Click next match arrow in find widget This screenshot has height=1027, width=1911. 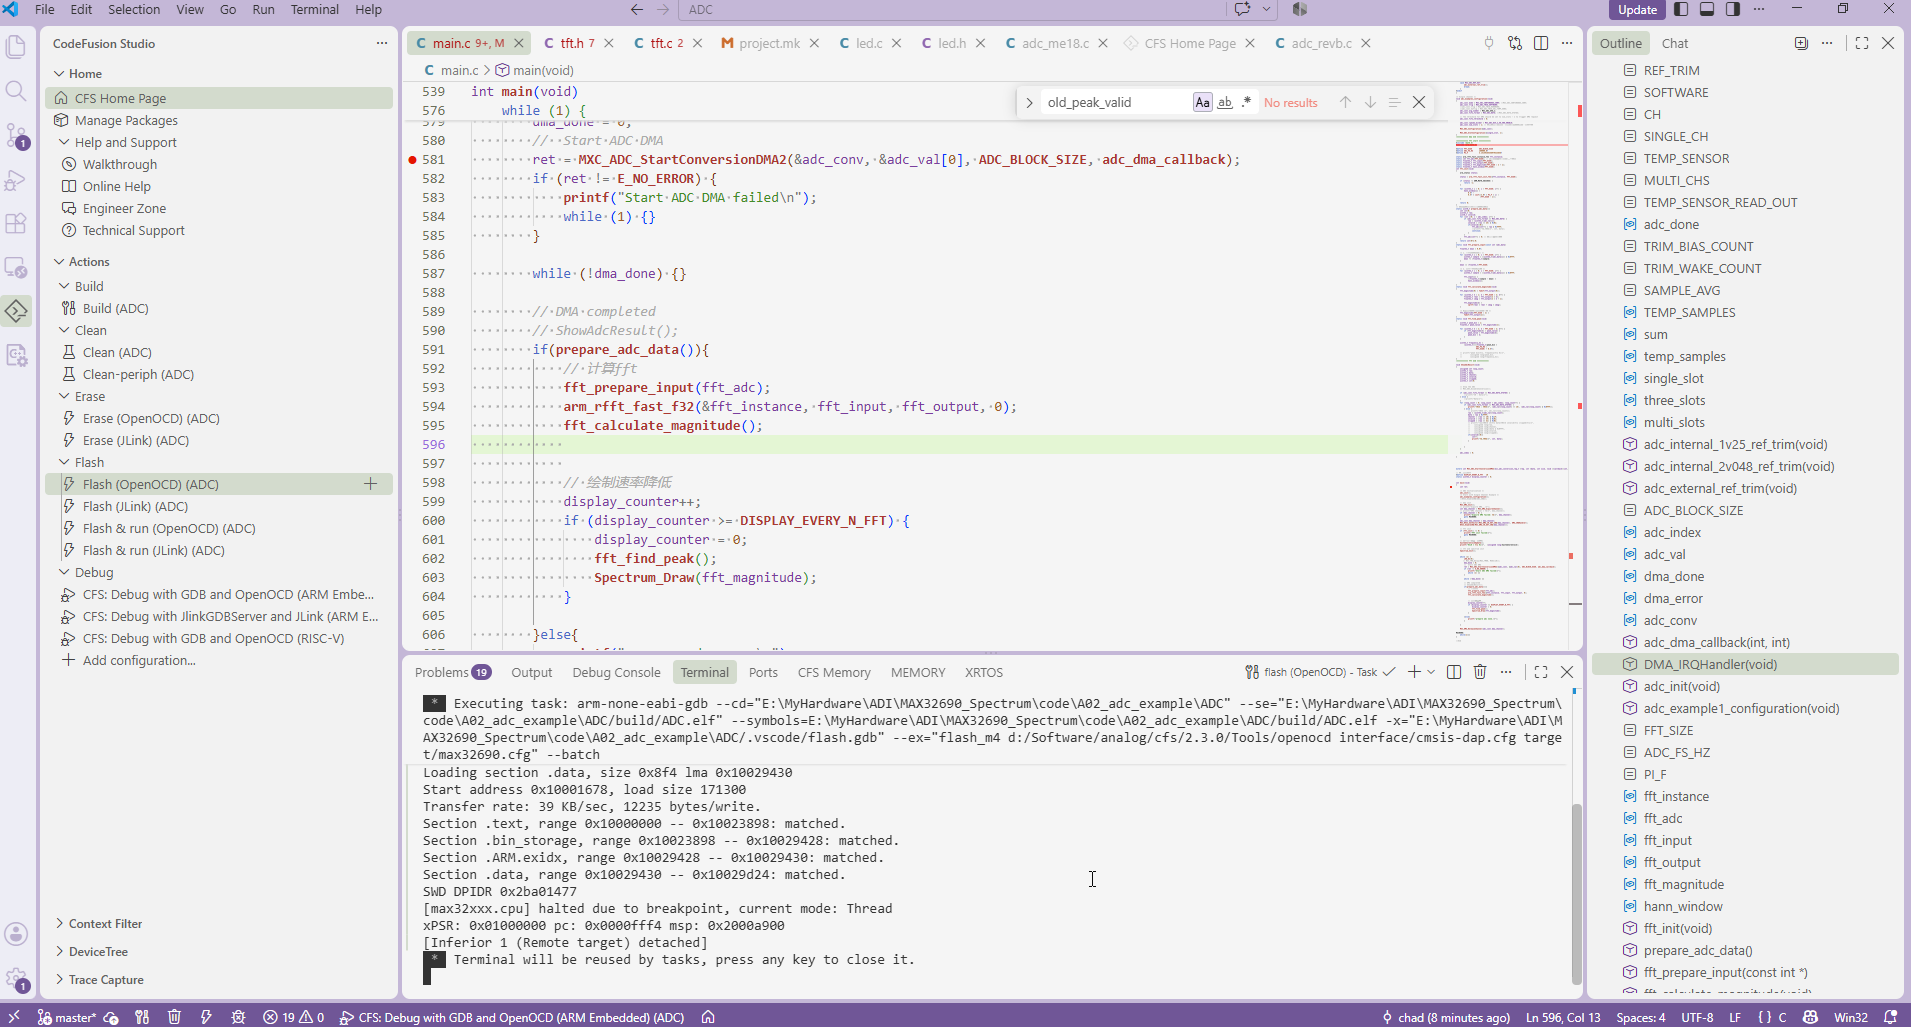pyautogui.click(x=1370, y=102)
